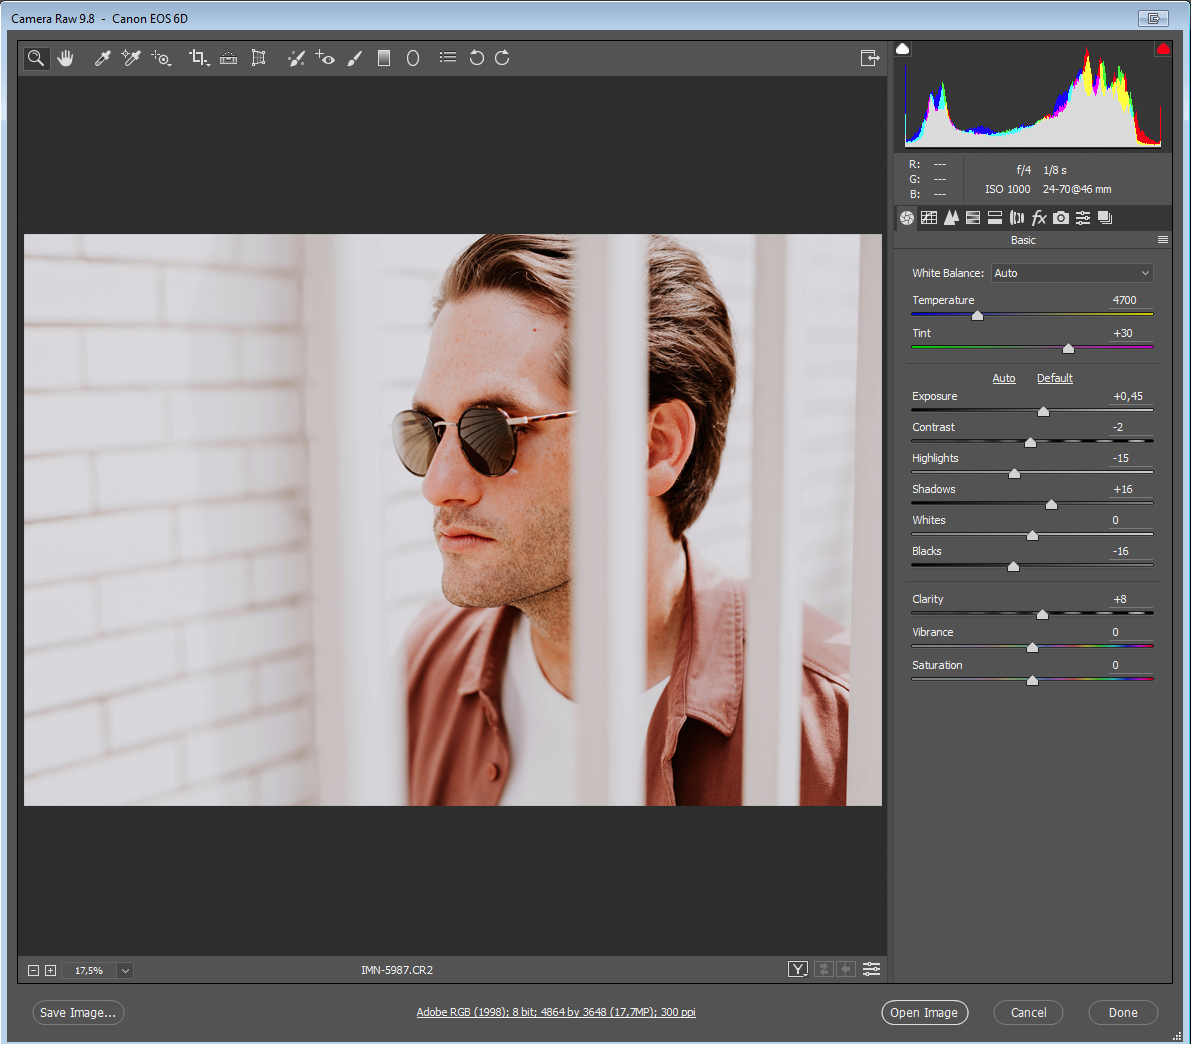Toggle shadow clipping warning in histogram
Screen dimensions: 1191x1044
(903, 49)
